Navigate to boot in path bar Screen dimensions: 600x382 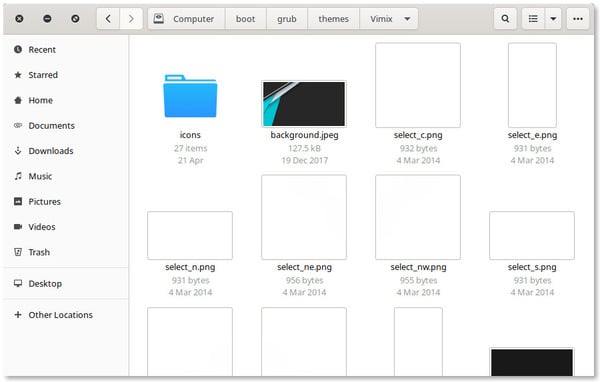pos(245,19)
